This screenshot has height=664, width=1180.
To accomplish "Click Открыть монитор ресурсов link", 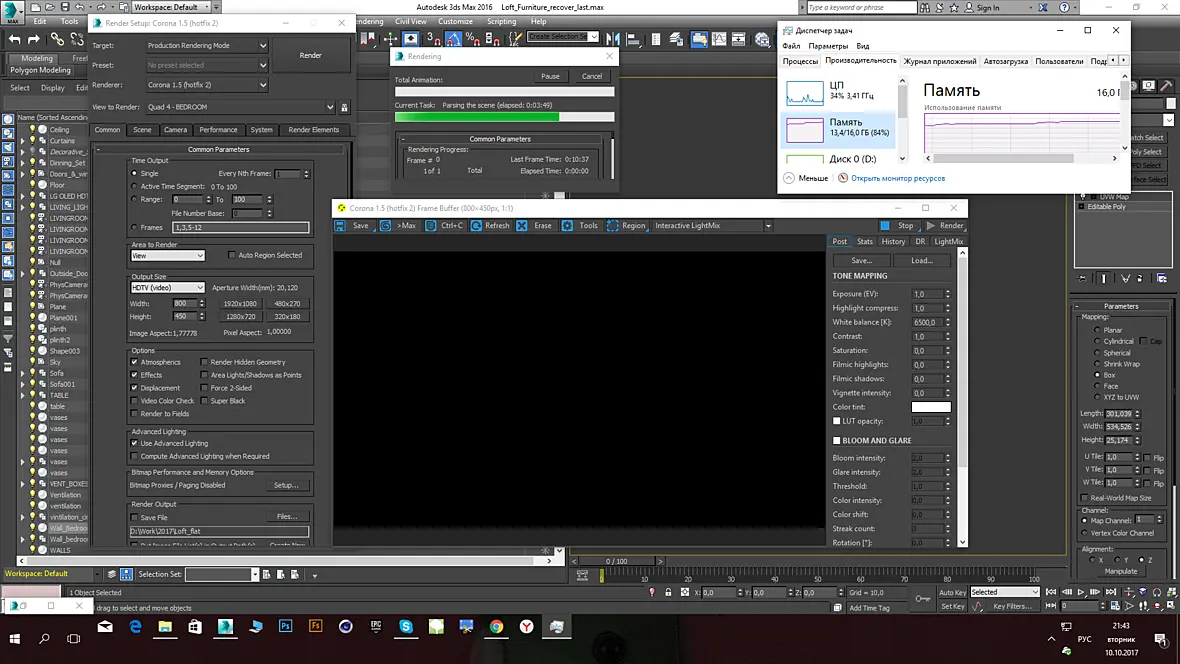I will point(898,178).
